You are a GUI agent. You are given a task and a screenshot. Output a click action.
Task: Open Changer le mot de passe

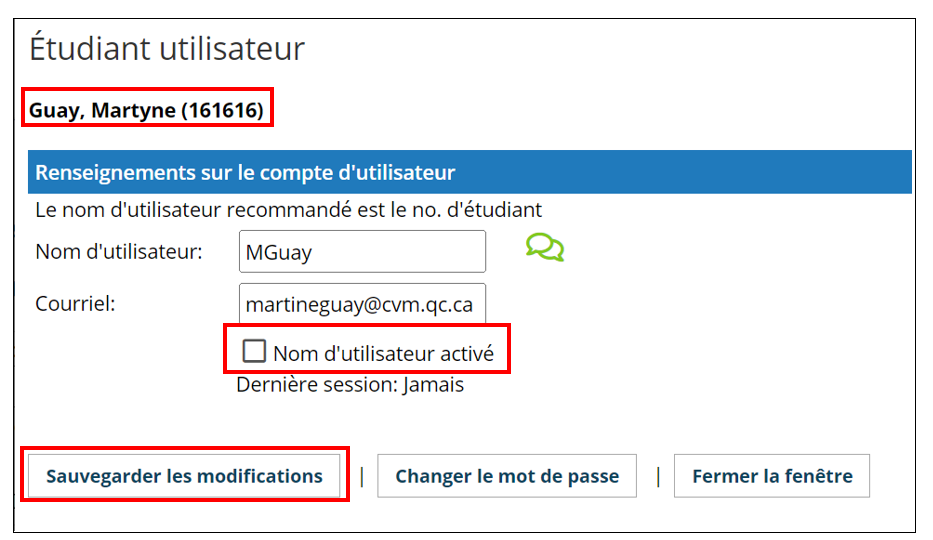coord(507,476)
